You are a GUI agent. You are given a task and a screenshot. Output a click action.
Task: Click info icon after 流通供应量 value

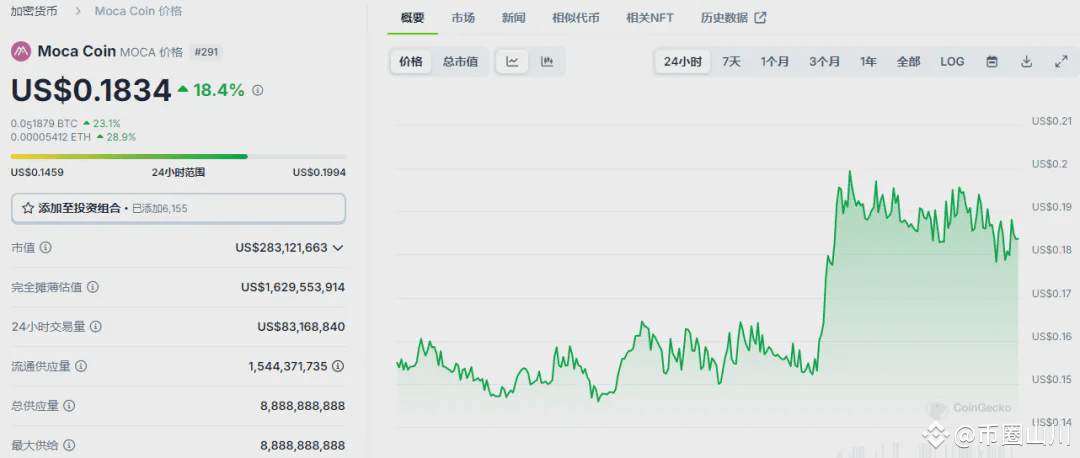(x=338, y=366)
